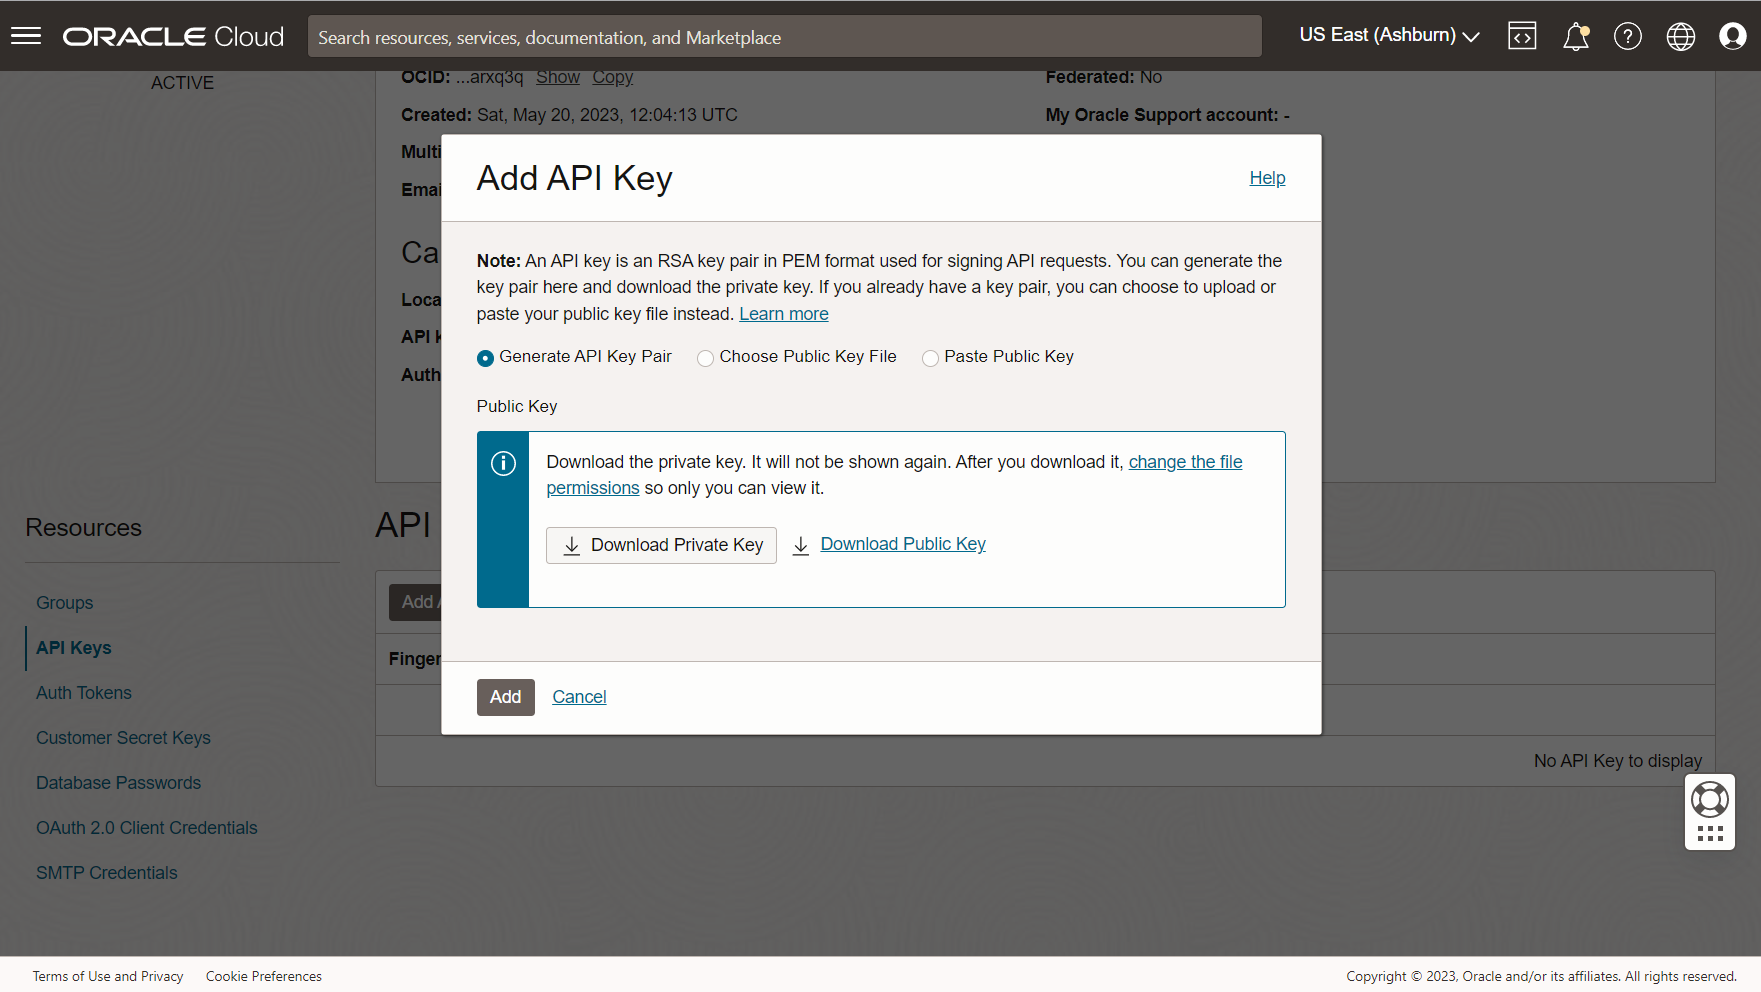
Task: Open the user profile avatar menu
Action: click(x=1732, y=37)
